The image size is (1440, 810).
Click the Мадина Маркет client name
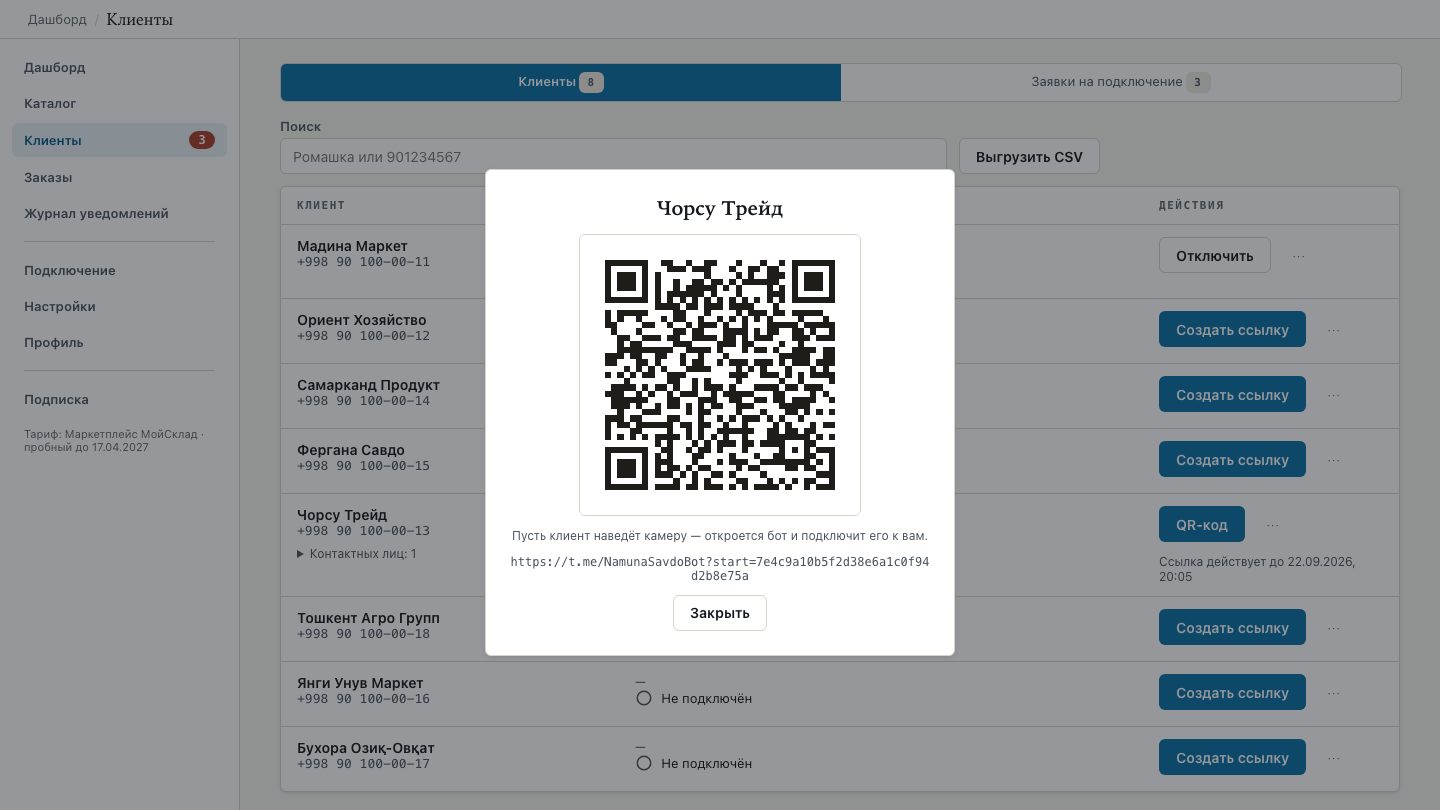click(x=352, y=246)
